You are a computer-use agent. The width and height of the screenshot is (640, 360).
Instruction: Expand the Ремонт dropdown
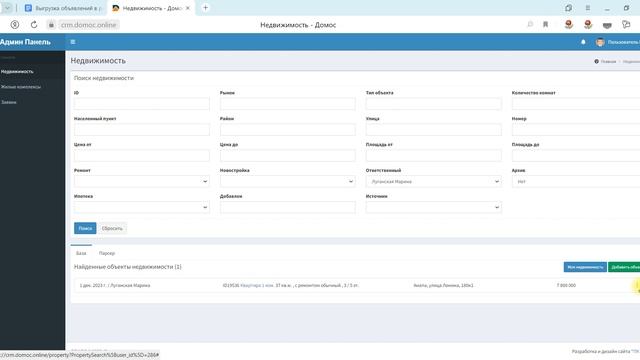click(142, 181)
